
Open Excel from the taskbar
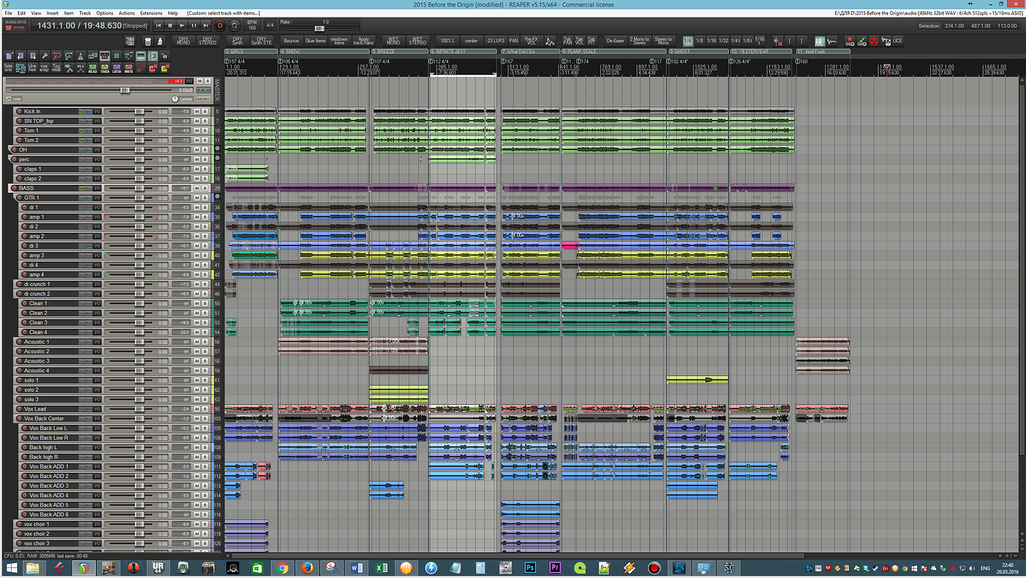pos(381,568)
